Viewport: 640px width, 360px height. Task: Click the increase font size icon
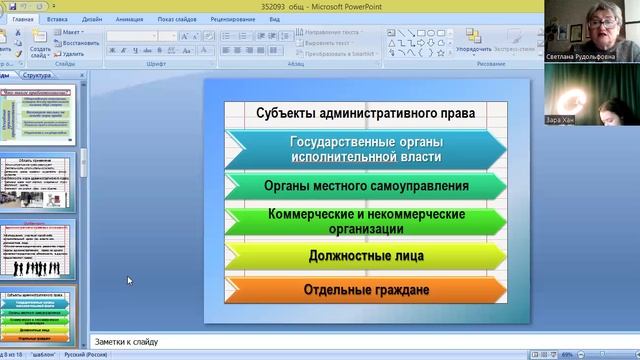coord(184,37)
